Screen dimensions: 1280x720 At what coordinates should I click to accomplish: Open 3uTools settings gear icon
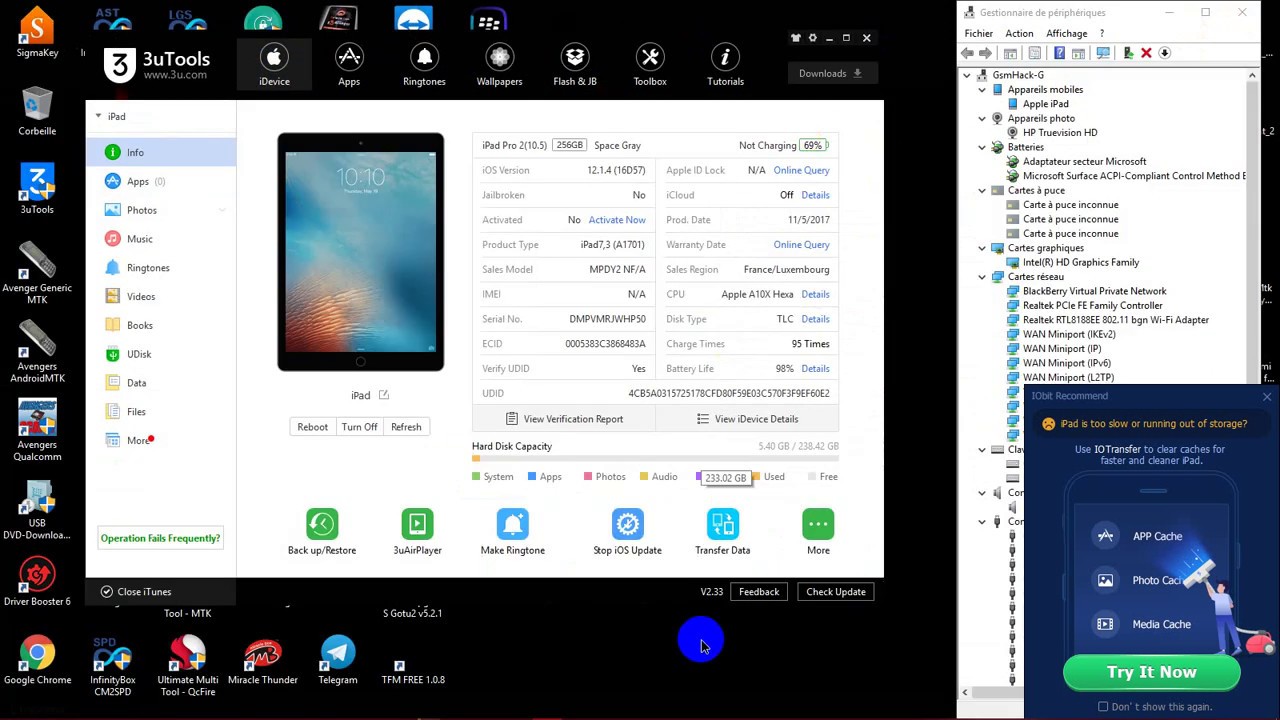pos(812,38)
